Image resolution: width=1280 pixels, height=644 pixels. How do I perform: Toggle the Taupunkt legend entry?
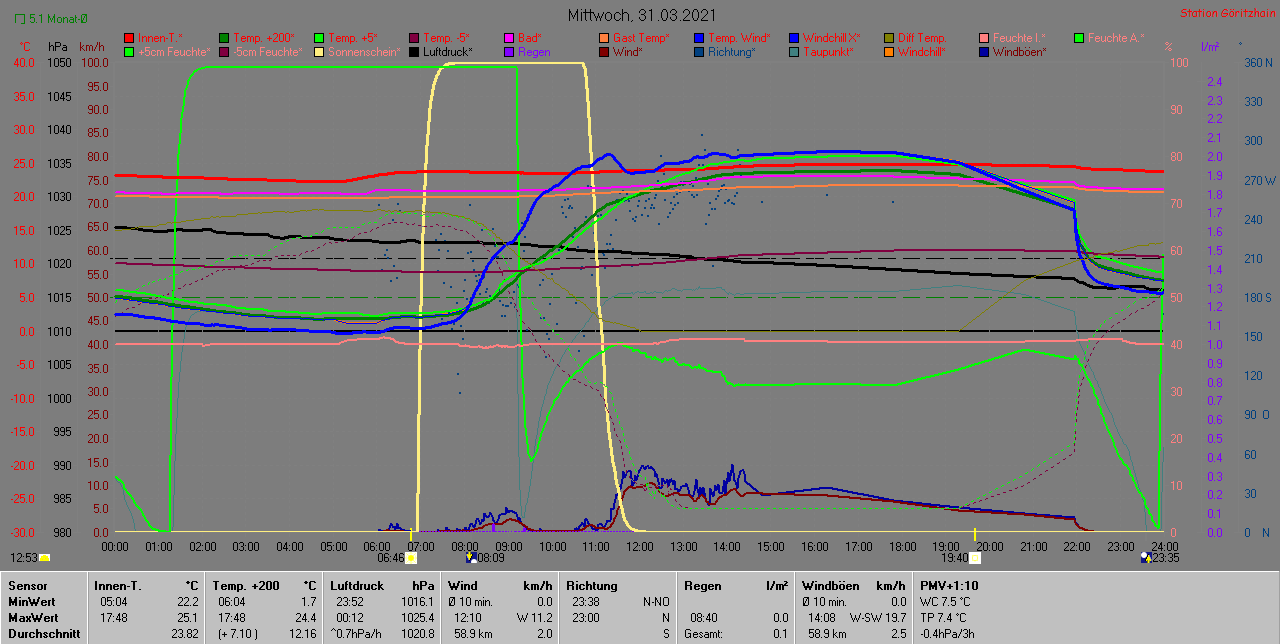point(826,51)
